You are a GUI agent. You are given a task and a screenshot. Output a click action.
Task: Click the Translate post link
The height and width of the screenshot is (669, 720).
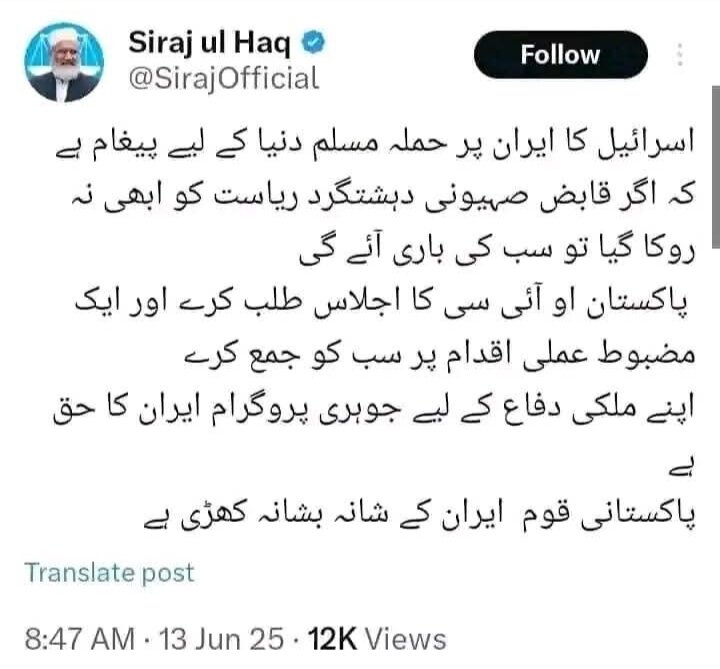click(x=109, y=573)
